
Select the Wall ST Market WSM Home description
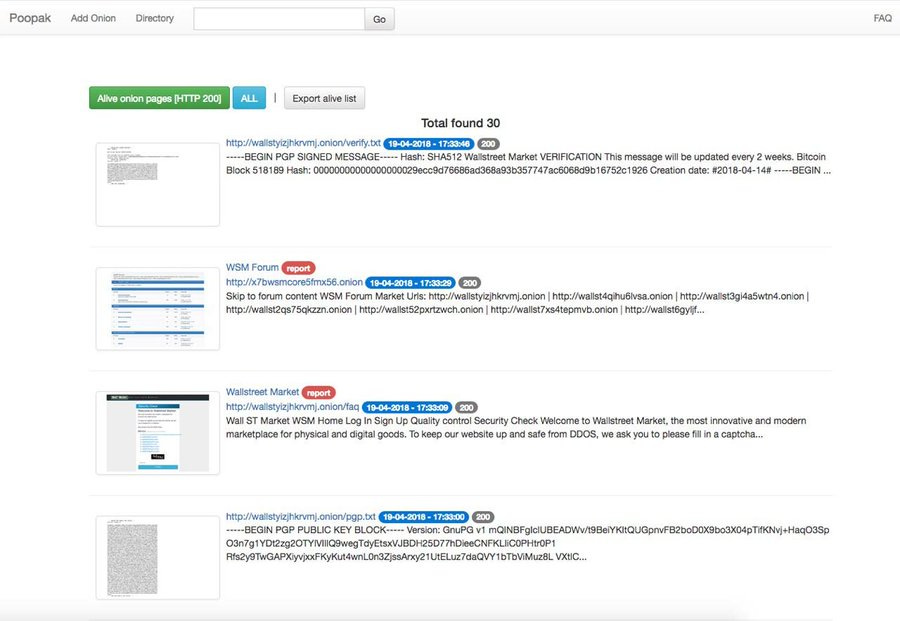pos(516,428)
